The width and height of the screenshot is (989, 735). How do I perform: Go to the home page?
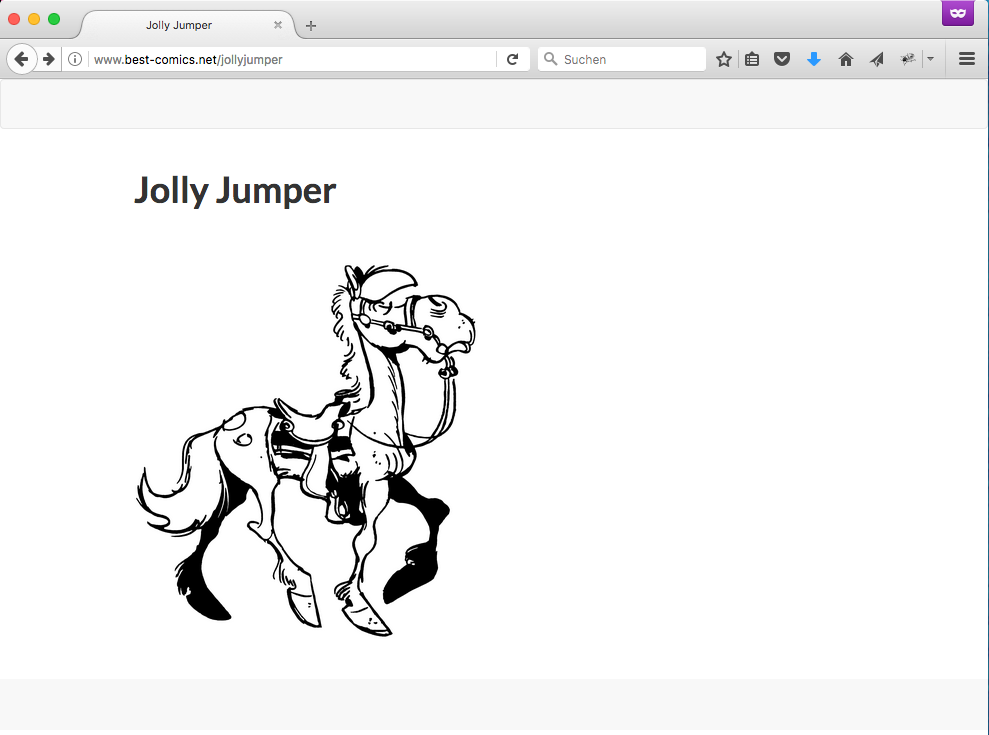[846, 59]
